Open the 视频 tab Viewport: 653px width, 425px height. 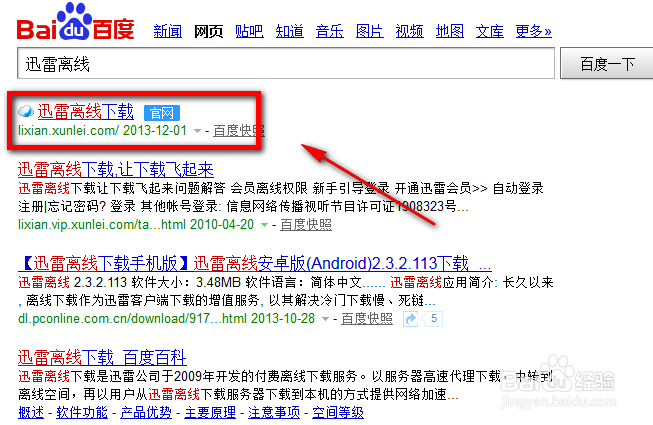(409, 31)
